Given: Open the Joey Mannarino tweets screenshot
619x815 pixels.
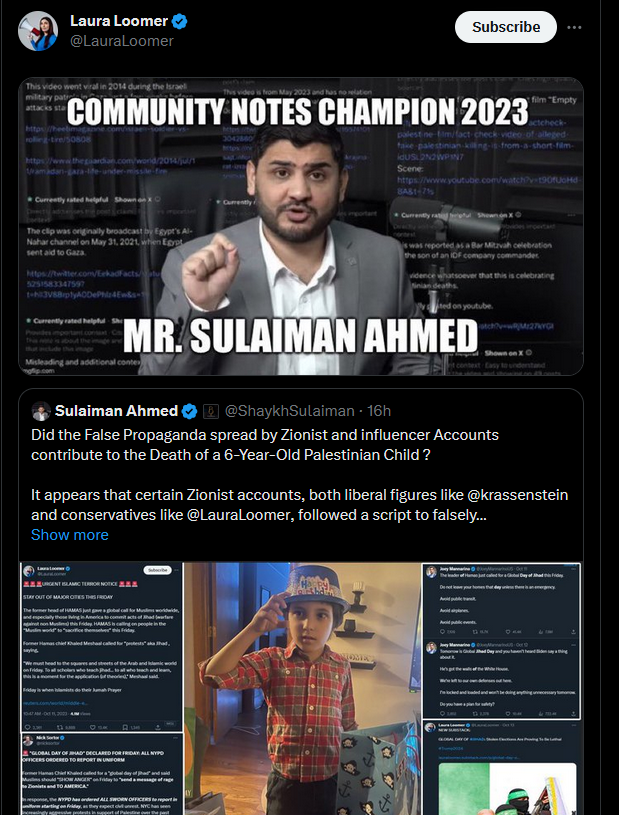Looking at the screenshot, I should click(502, 641).
